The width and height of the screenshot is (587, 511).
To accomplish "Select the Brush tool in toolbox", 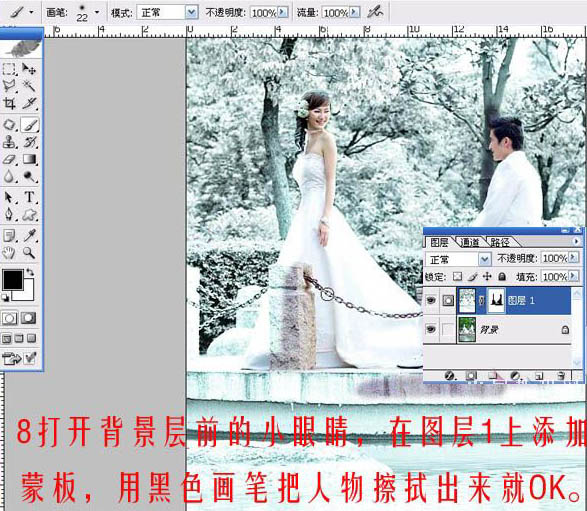I will (x=30, y=125).
